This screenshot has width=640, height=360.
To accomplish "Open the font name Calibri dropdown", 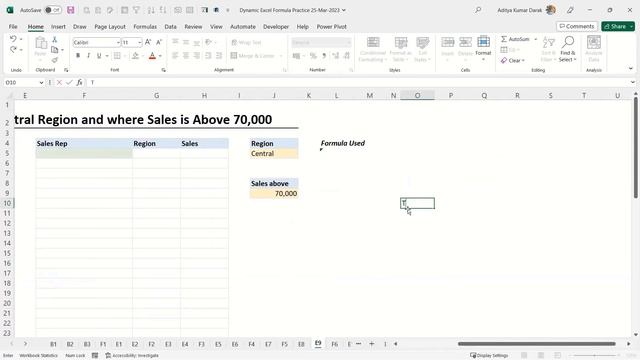I will tap(118, 42).
